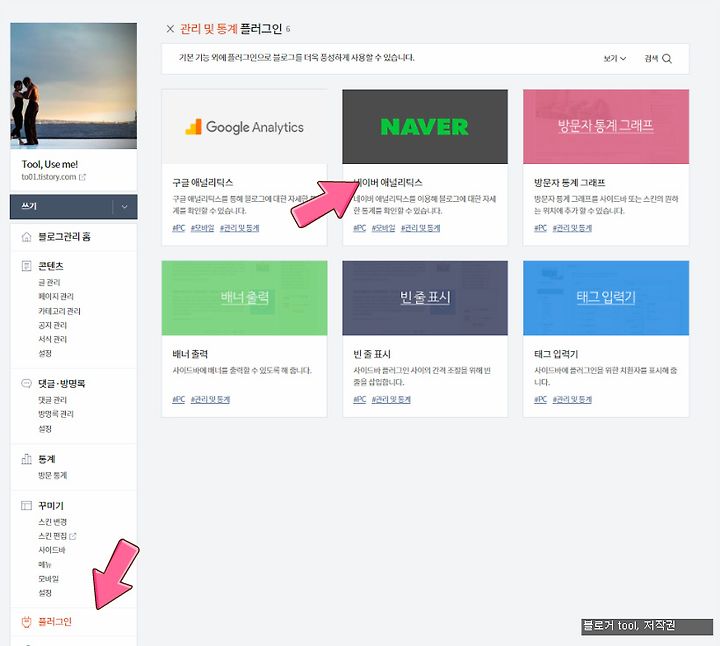This screenshot has width=720, height=646.
Task: Click #PC tag on 빈 줄 표시 card
Action: tap(360, 400)
